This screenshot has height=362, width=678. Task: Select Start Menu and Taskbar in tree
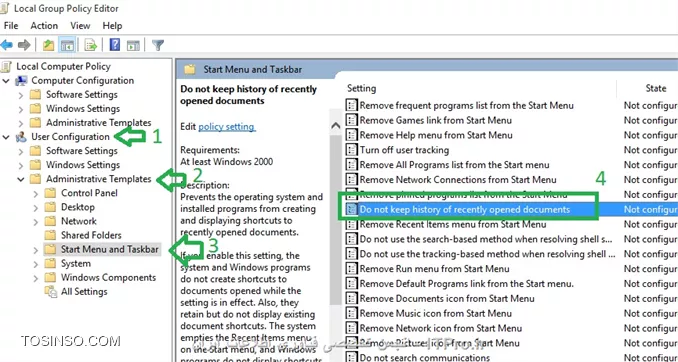(110, 250)
